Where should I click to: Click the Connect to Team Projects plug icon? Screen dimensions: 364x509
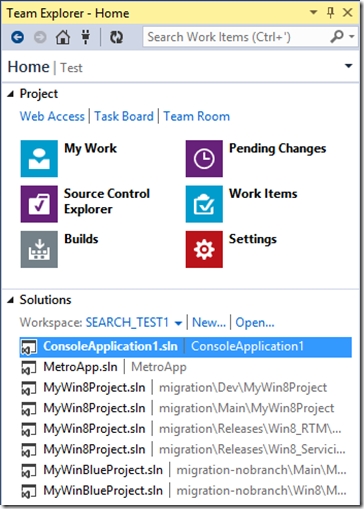pyautogui.click(x=86, y=37)
